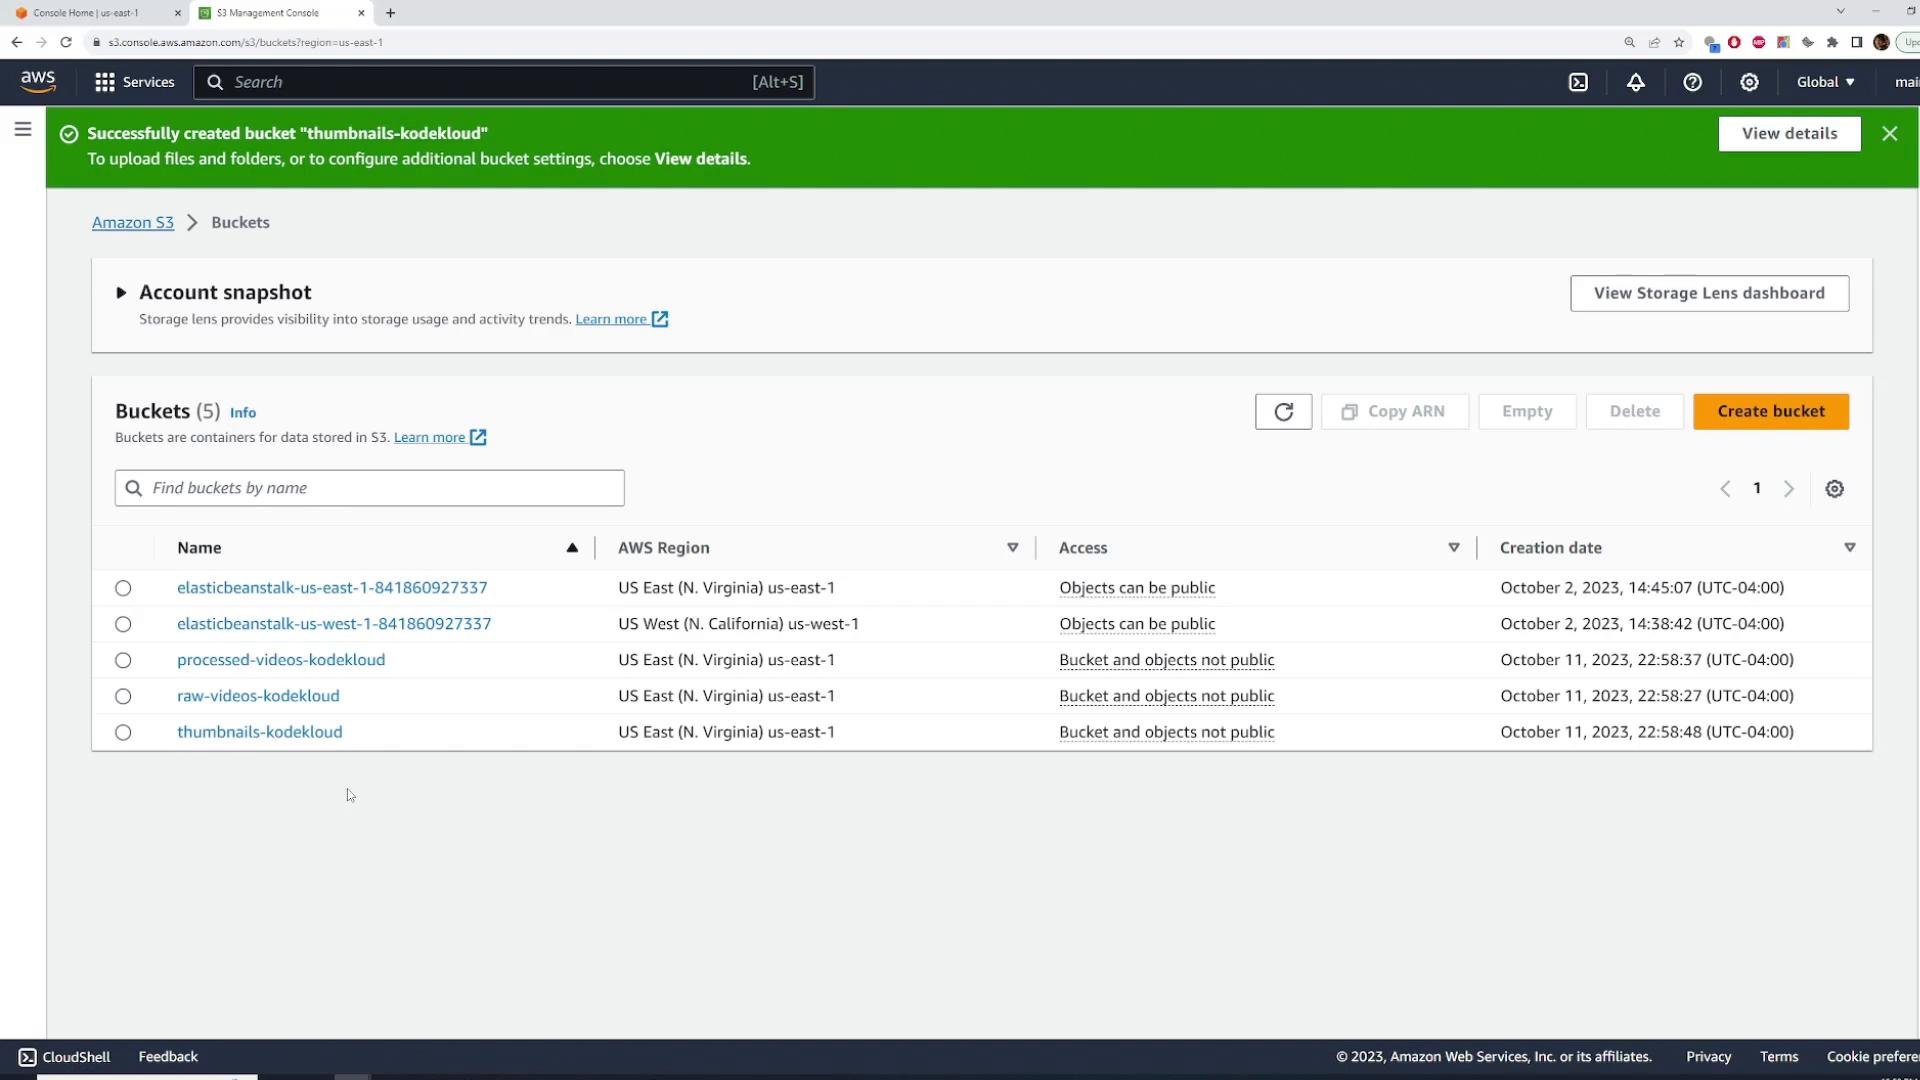Select radio for elasticbeanstalk-us-west-1 bucket
The image size is (1920, 1080).
123,624
